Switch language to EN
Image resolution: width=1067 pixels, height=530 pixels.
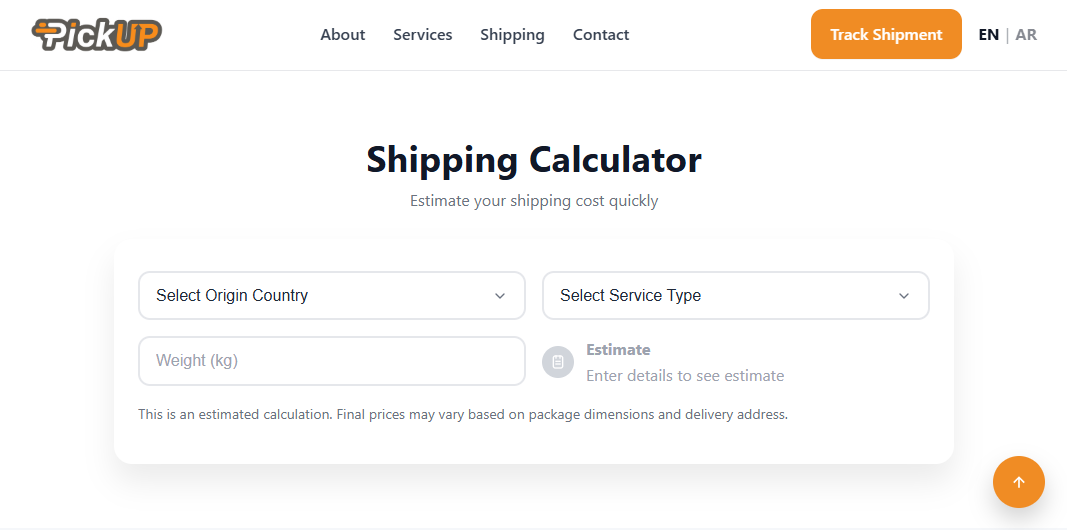[x=988, y=35]
